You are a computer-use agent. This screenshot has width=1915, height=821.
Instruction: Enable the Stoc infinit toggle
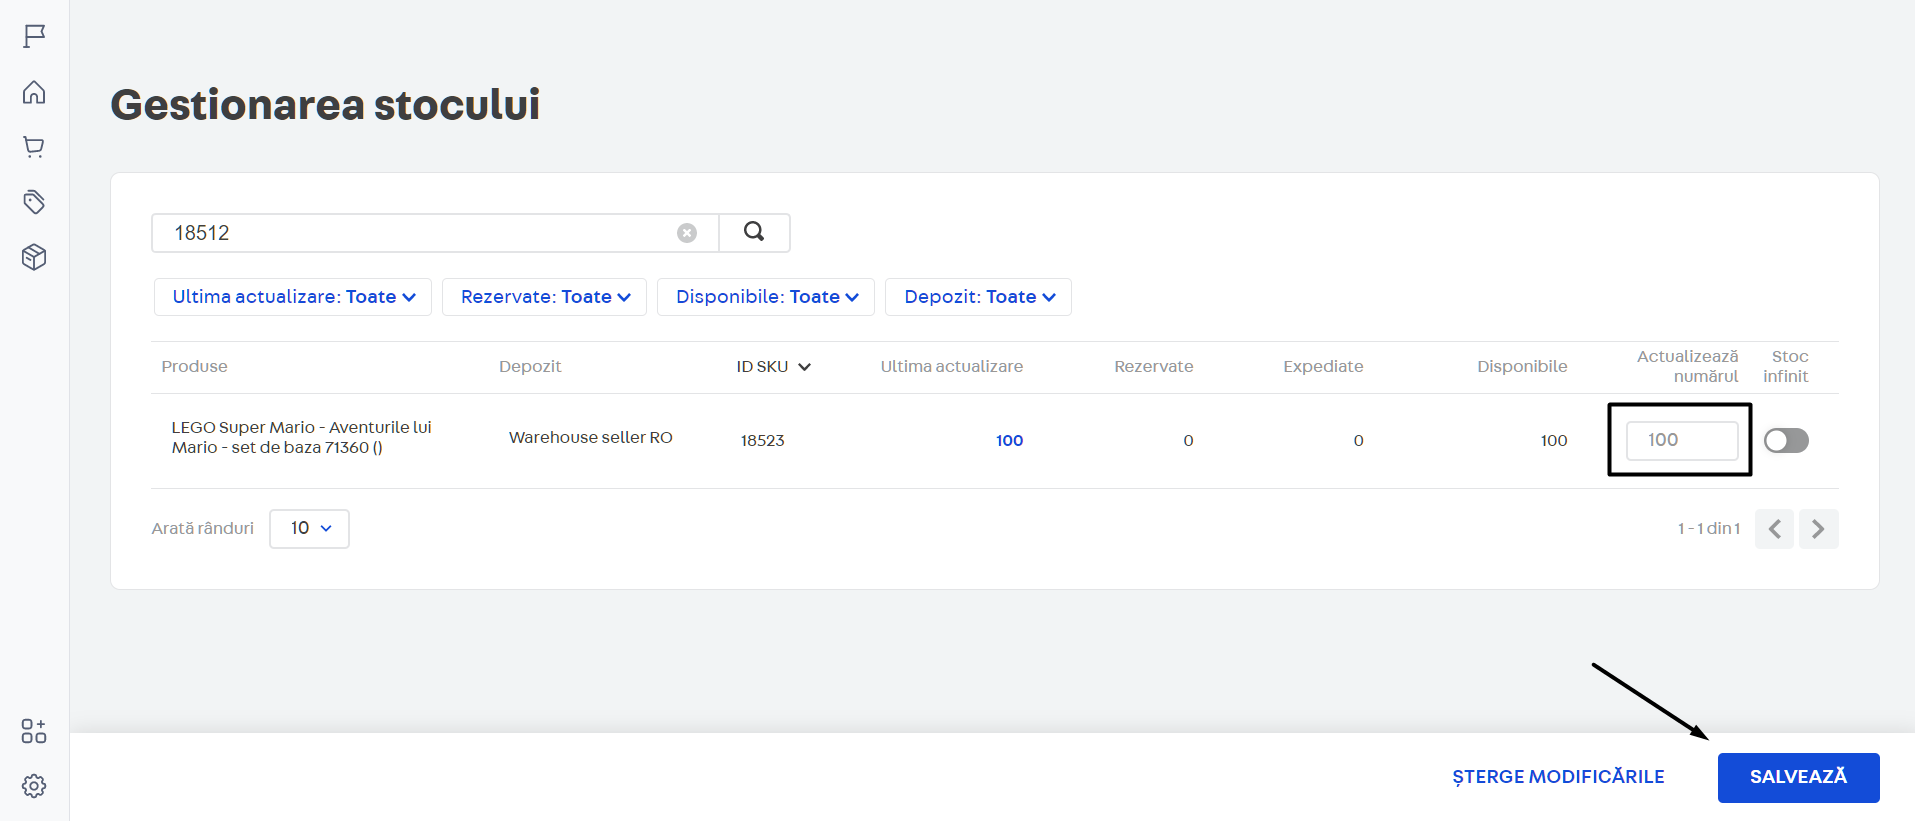coord(1786,440)
